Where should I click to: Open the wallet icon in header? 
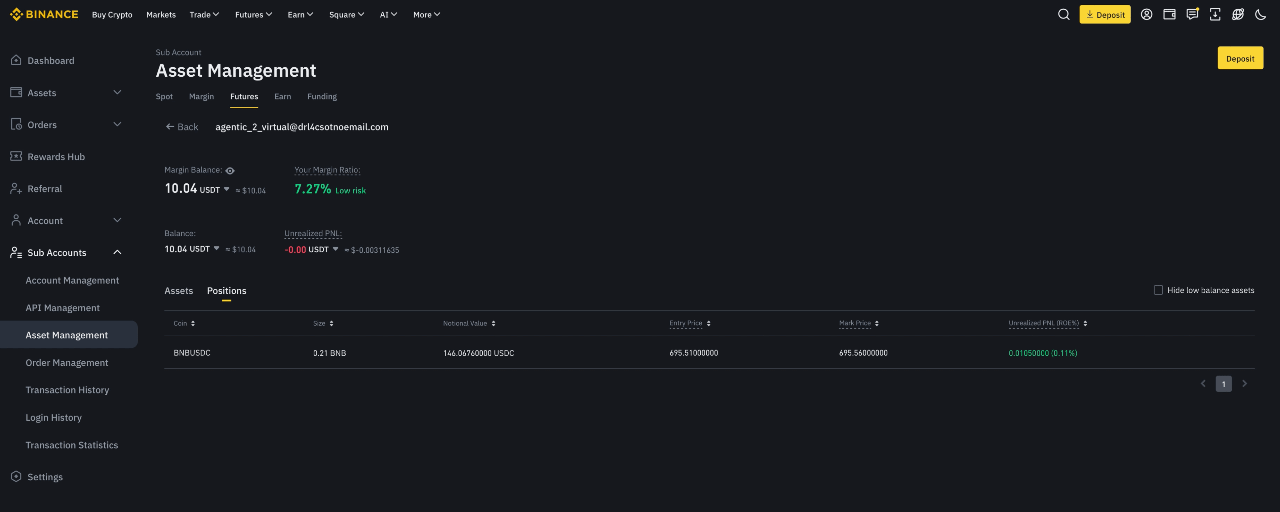coord(1169,14)
